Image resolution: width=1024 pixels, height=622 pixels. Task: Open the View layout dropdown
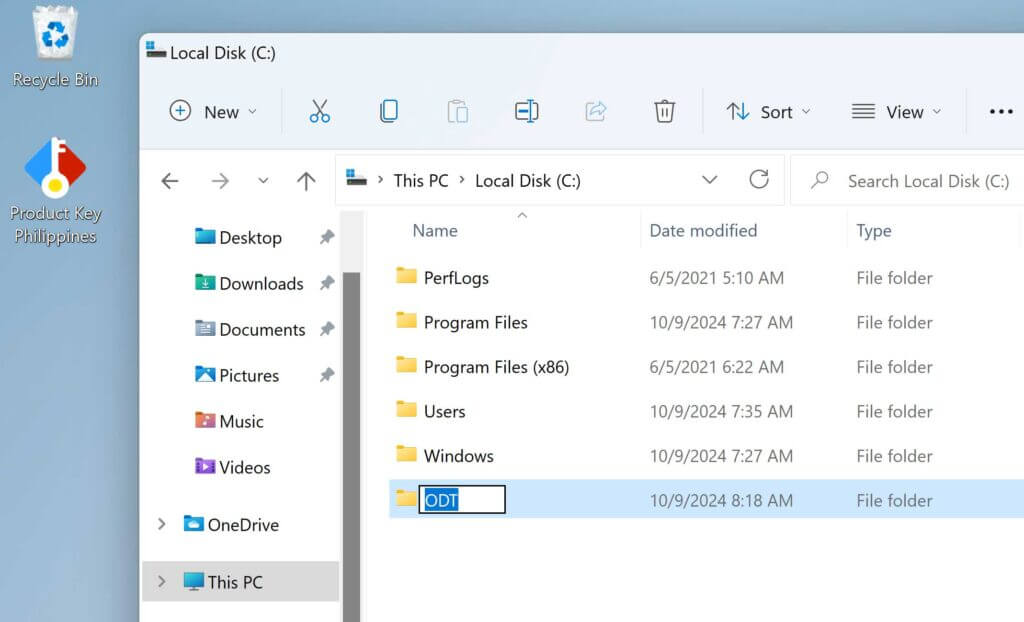[896, 112]
